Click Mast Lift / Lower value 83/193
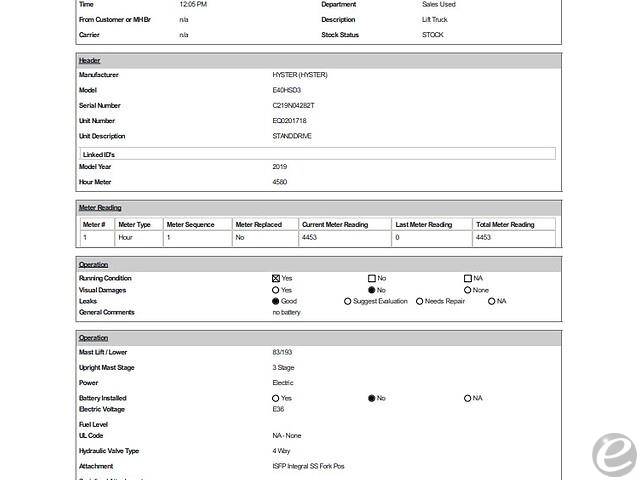The image size is (640, 480). (x=282, y=352)
